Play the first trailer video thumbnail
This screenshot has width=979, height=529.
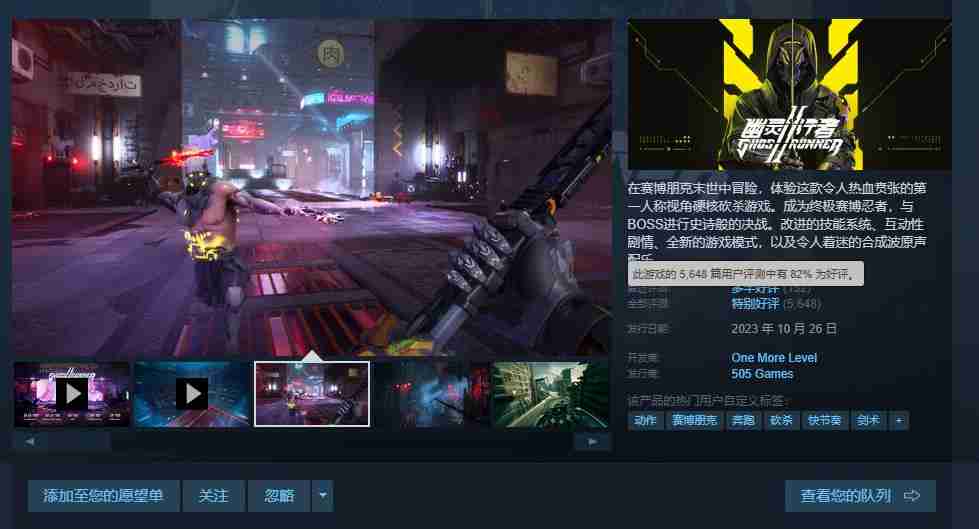pyautogui.click(x=72, y=394)
